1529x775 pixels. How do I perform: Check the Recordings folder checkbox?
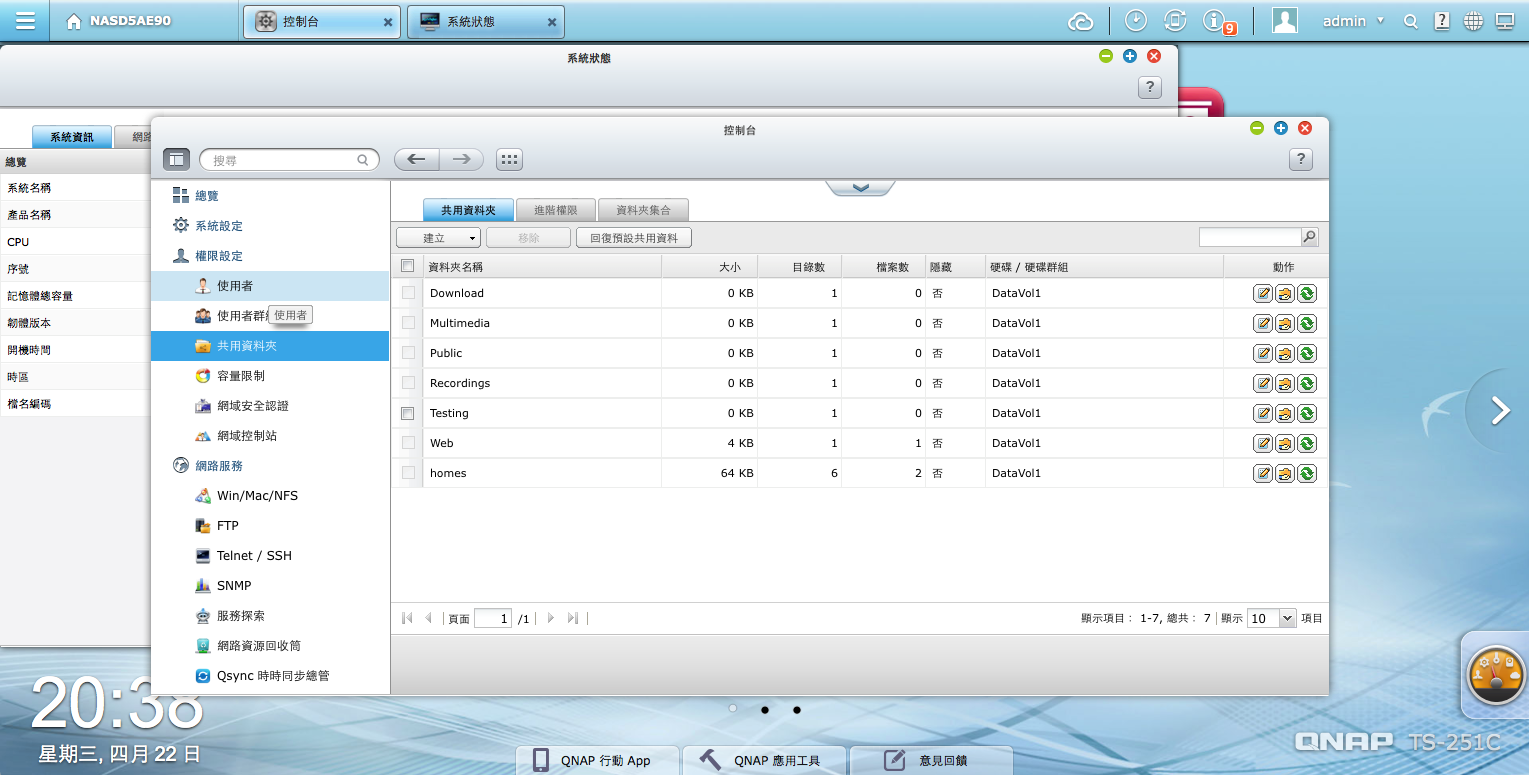coord(407,383)
